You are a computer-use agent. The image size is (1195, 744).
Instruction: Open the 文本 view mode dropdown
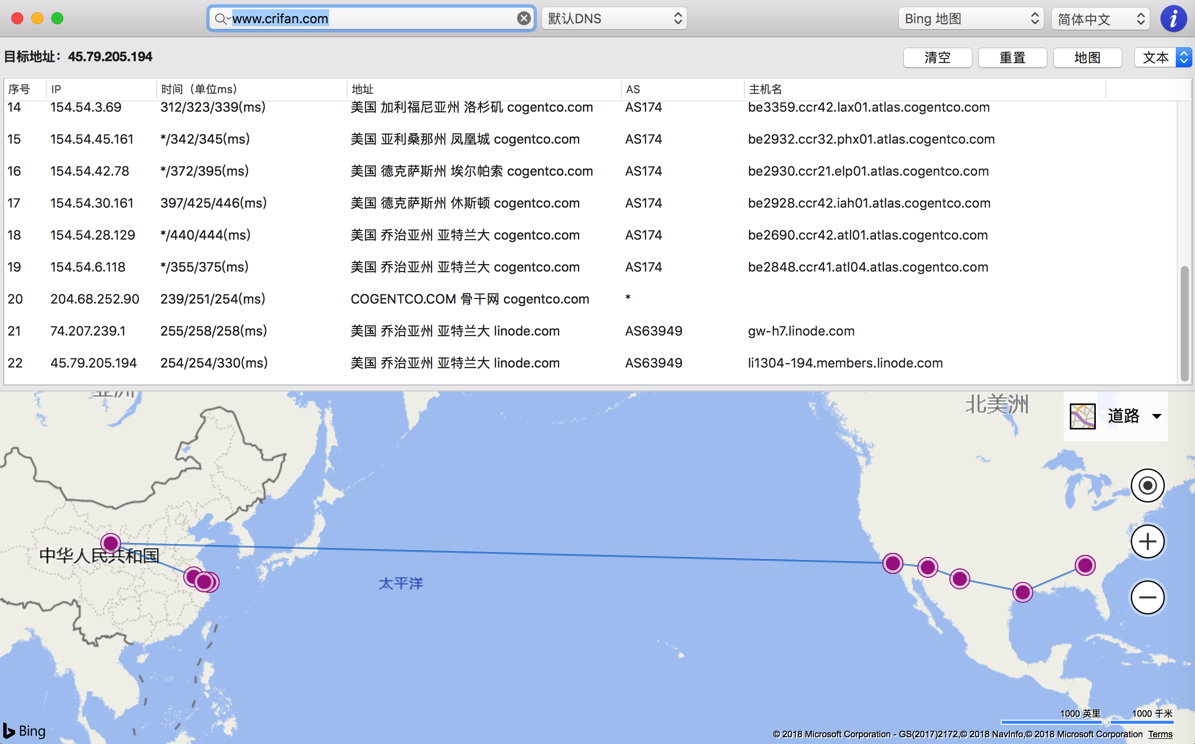tap(1163, 57)
